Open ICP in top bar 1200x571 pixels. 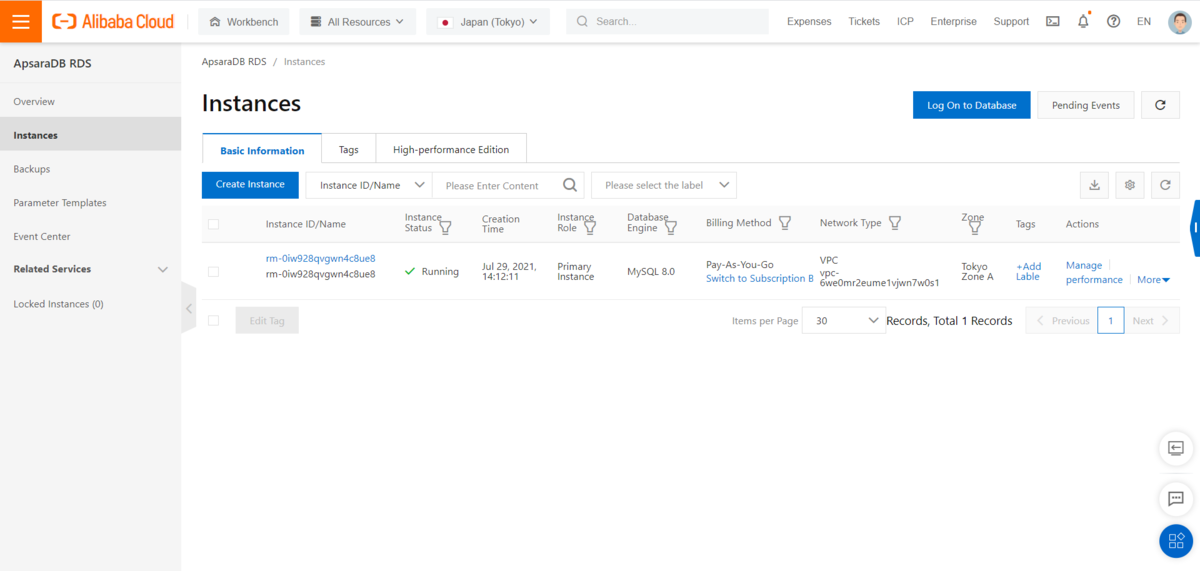coord(905,21)
